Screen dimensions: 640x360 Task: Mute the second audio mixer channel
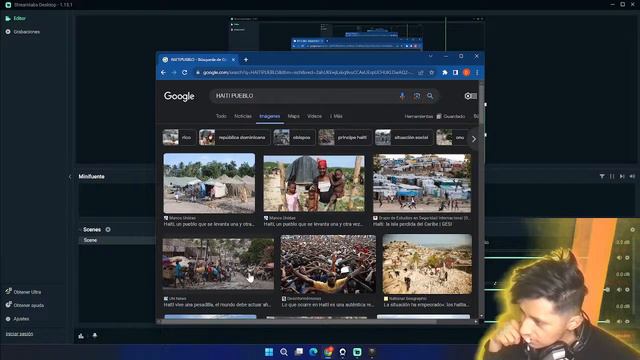click(620, 290)
